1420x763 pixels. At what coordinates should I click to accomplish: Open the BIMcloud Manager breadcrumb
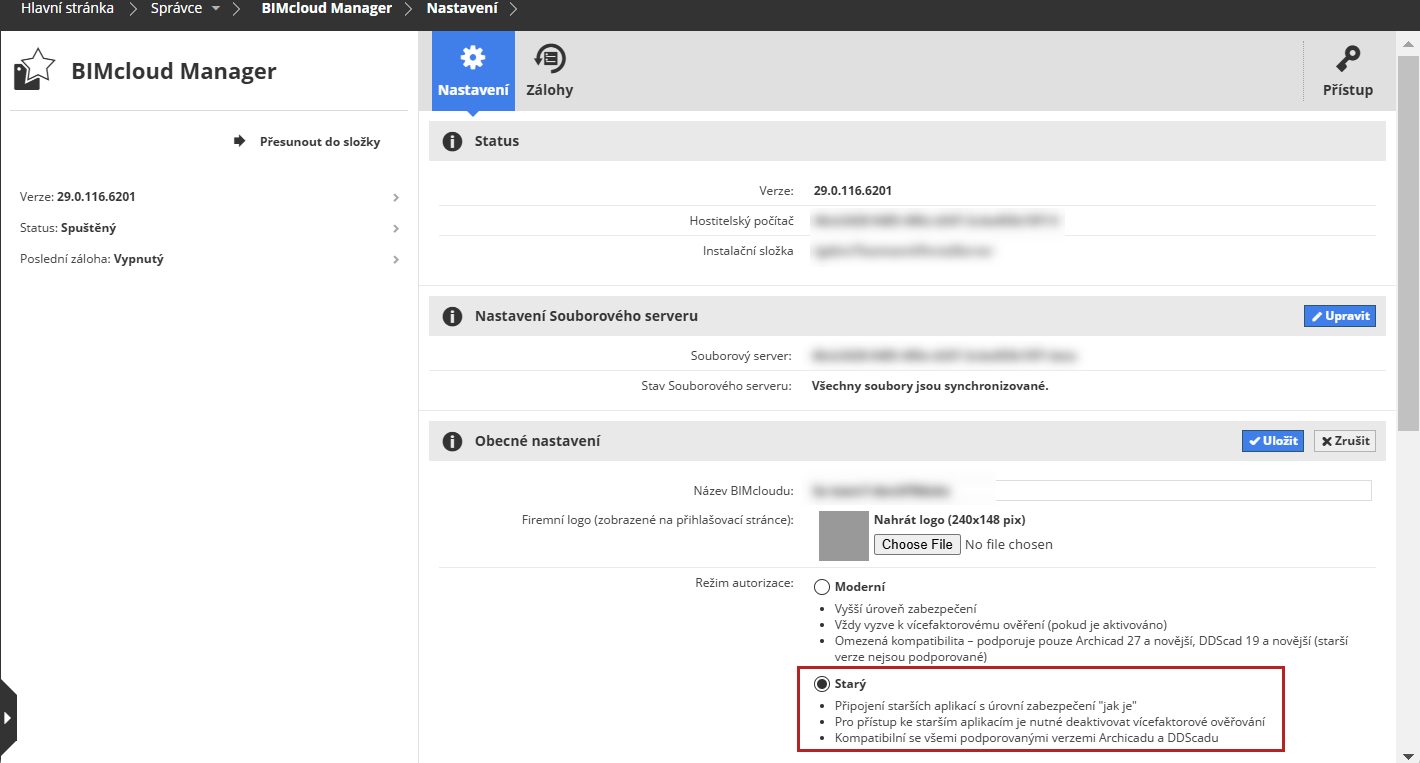pyautogui.click(x=326, y=8)
